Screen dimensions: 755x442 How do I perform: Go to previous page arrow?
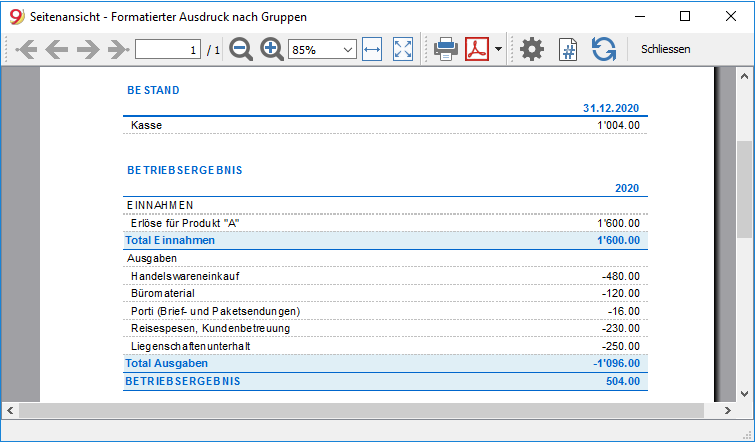[57, 49]
